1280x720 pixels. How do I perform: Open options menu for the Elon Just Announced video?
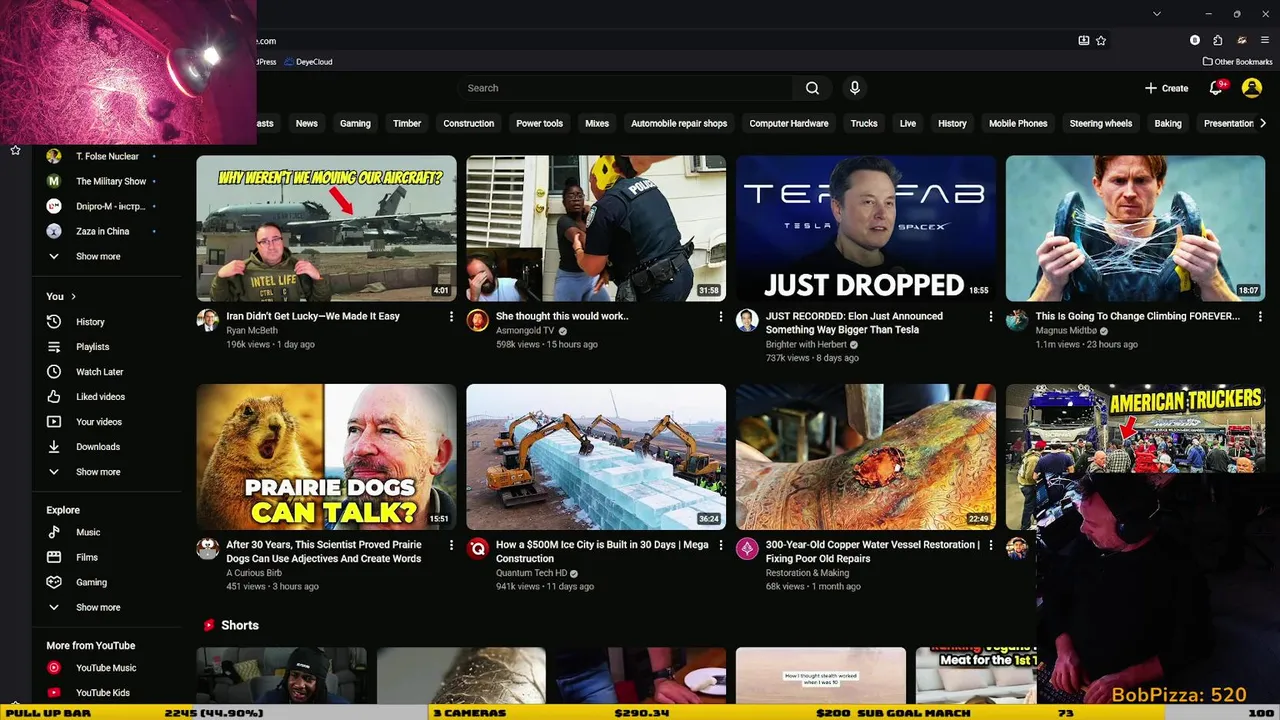coord(991,317)
